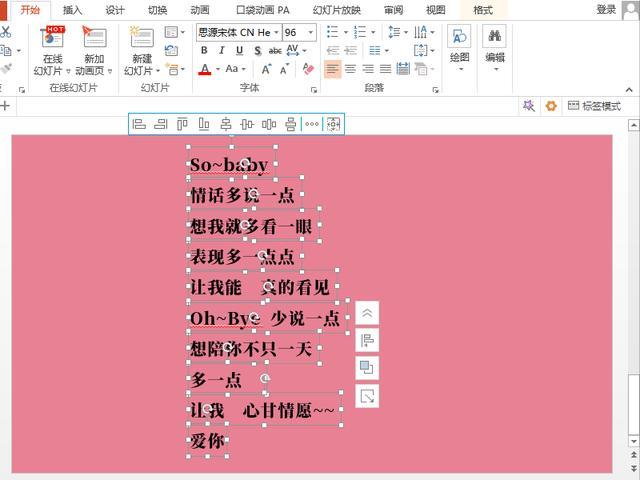Open the 编辑 binoculars editing icon

[495, 40]
